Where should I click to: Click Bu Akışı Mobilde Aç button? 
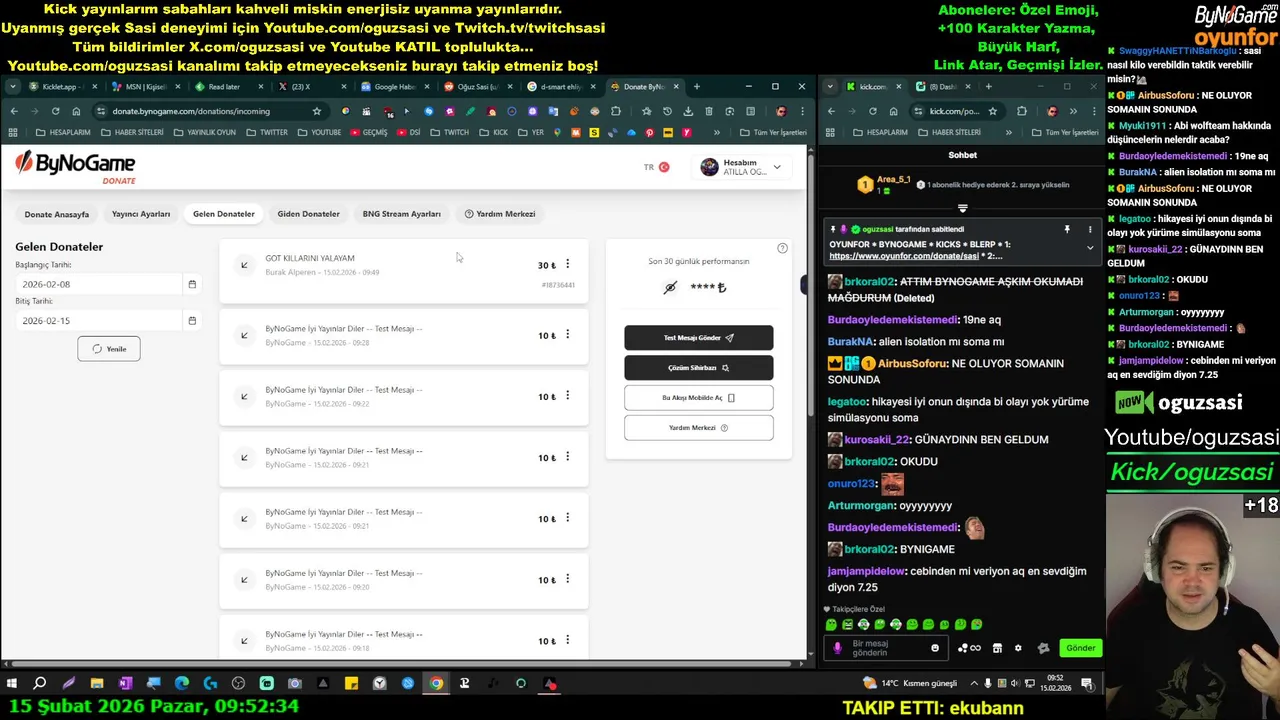699,398
